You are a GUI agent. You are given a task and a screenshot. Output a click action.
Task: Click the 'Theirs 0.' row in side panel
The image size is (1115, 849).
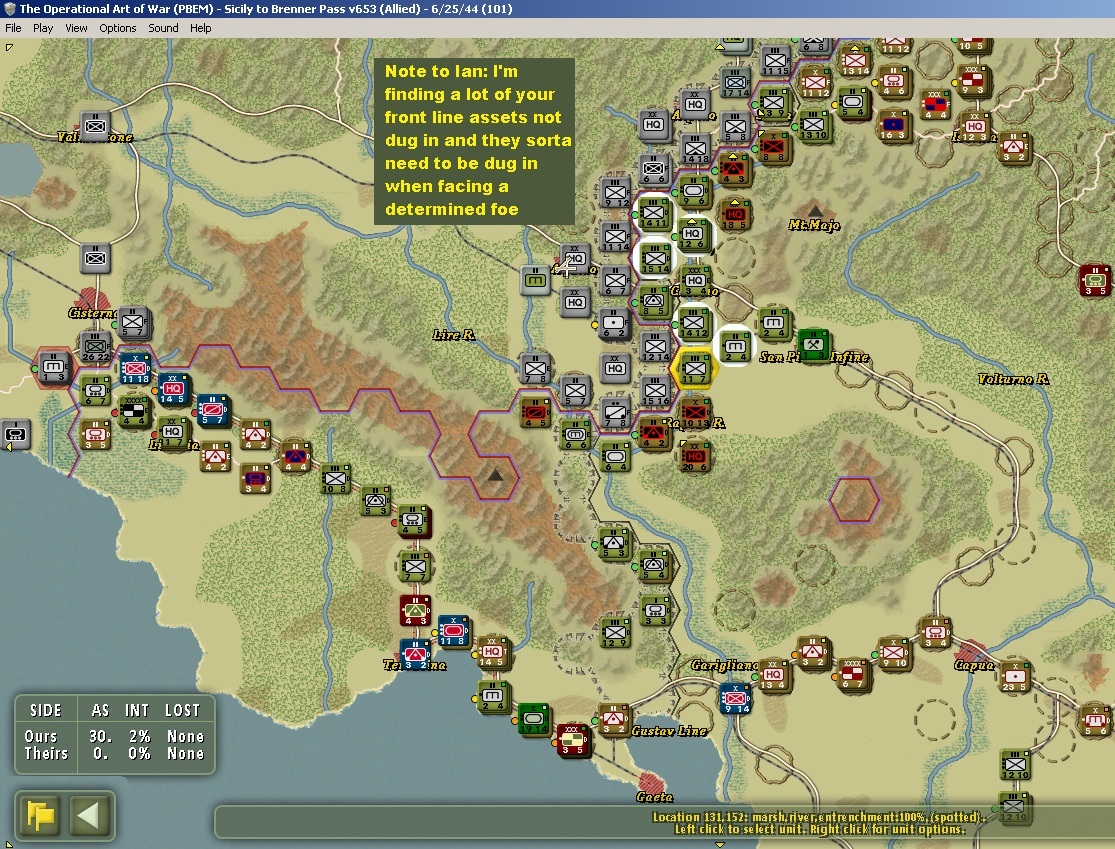click(x=114, y=753)
